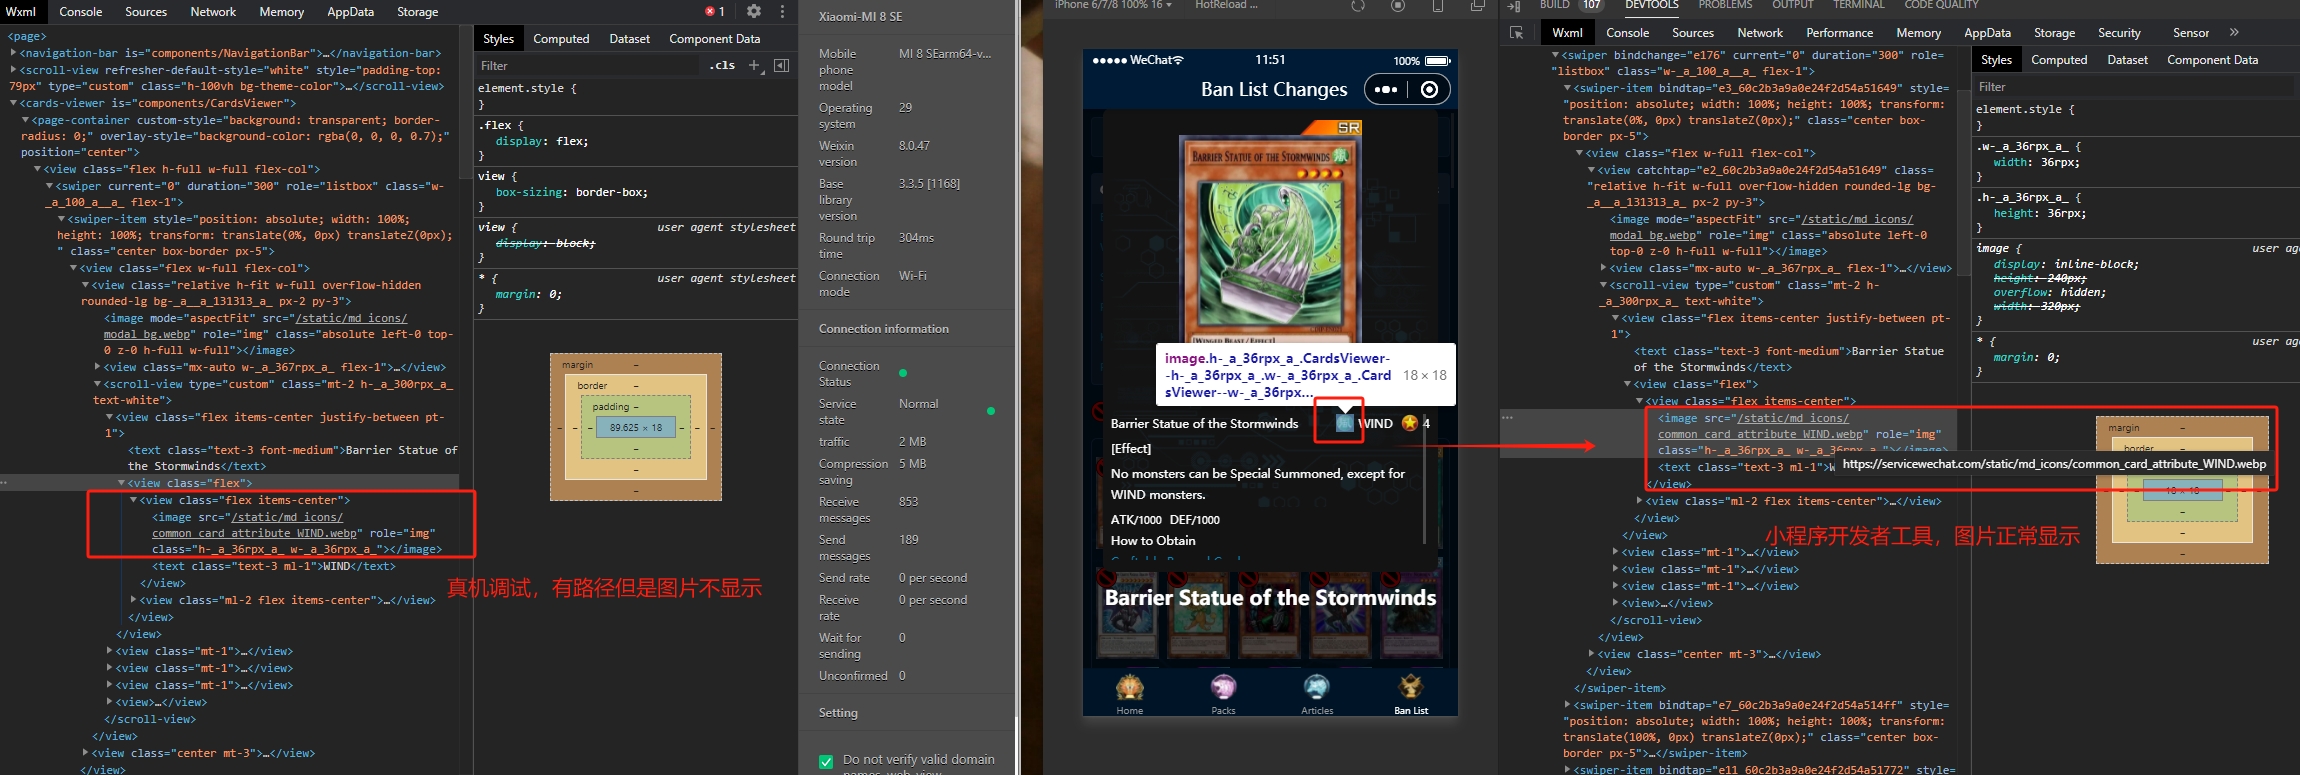Open the Component Data tab in the left styles pane
The image size is (2300, 775).
click(714, 39)
